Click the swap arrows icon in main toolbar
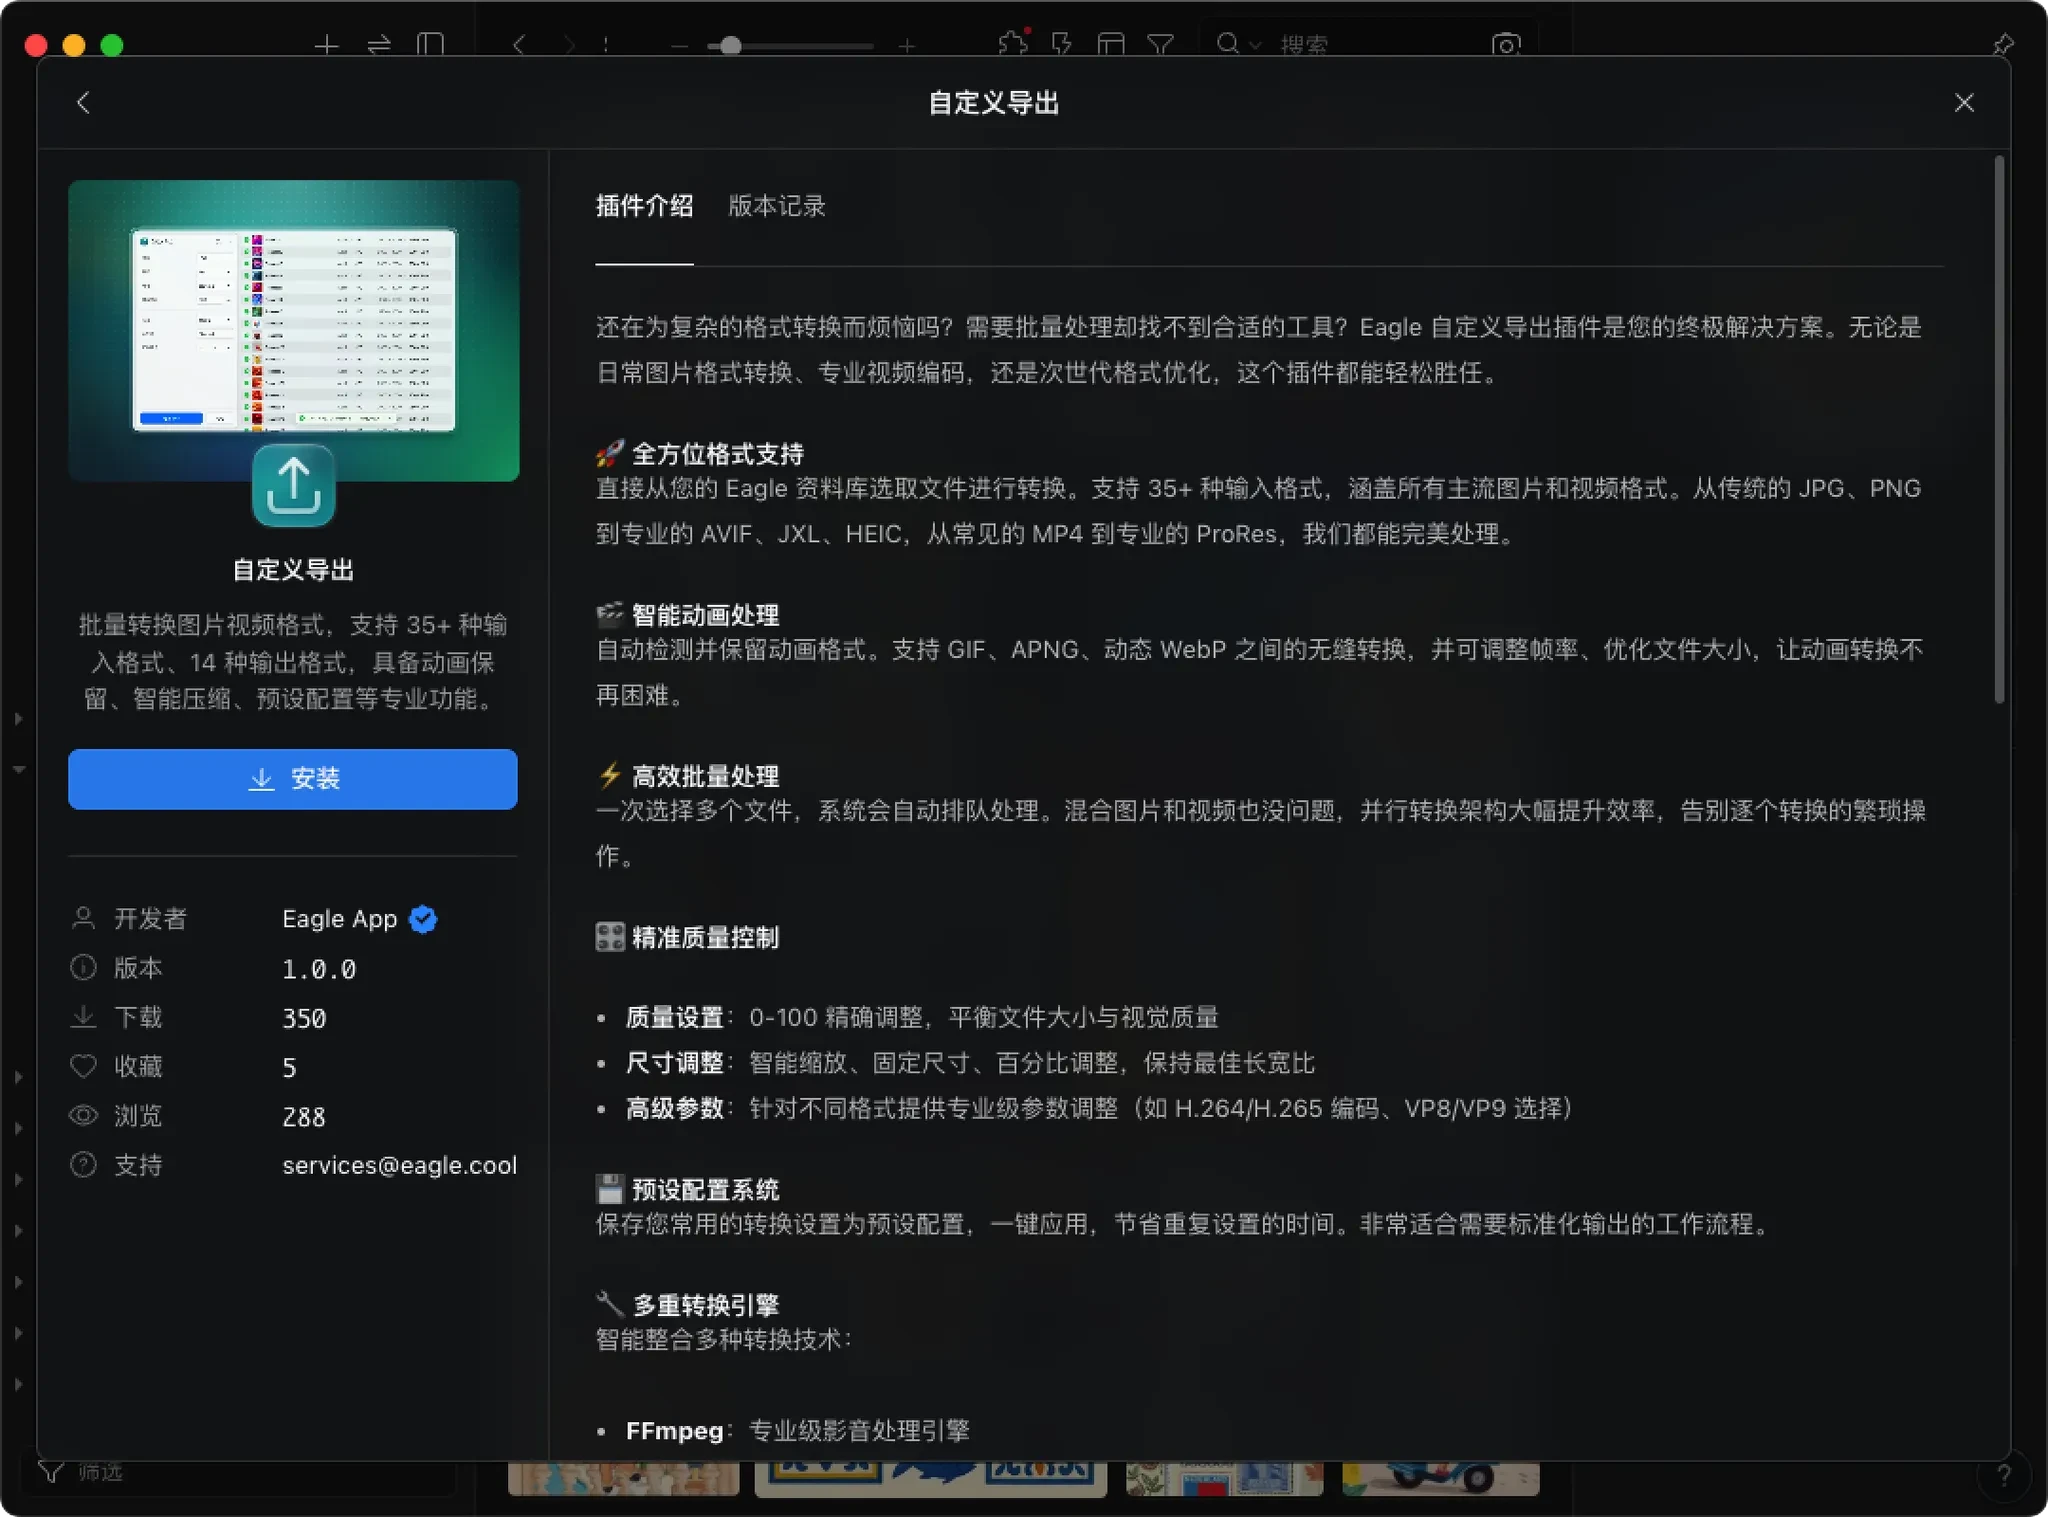The image size is (2048, 1517). (x=379, y=45)
